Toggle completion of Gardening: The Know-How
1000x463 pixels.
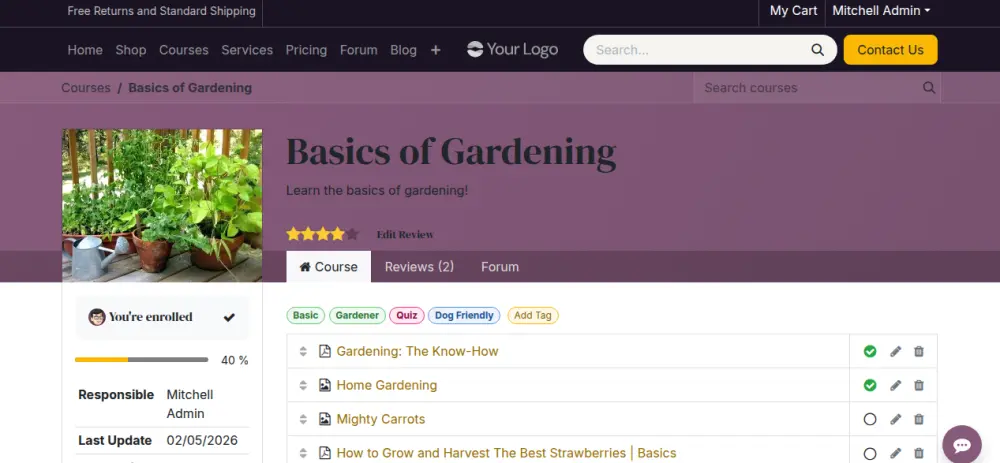870,351
